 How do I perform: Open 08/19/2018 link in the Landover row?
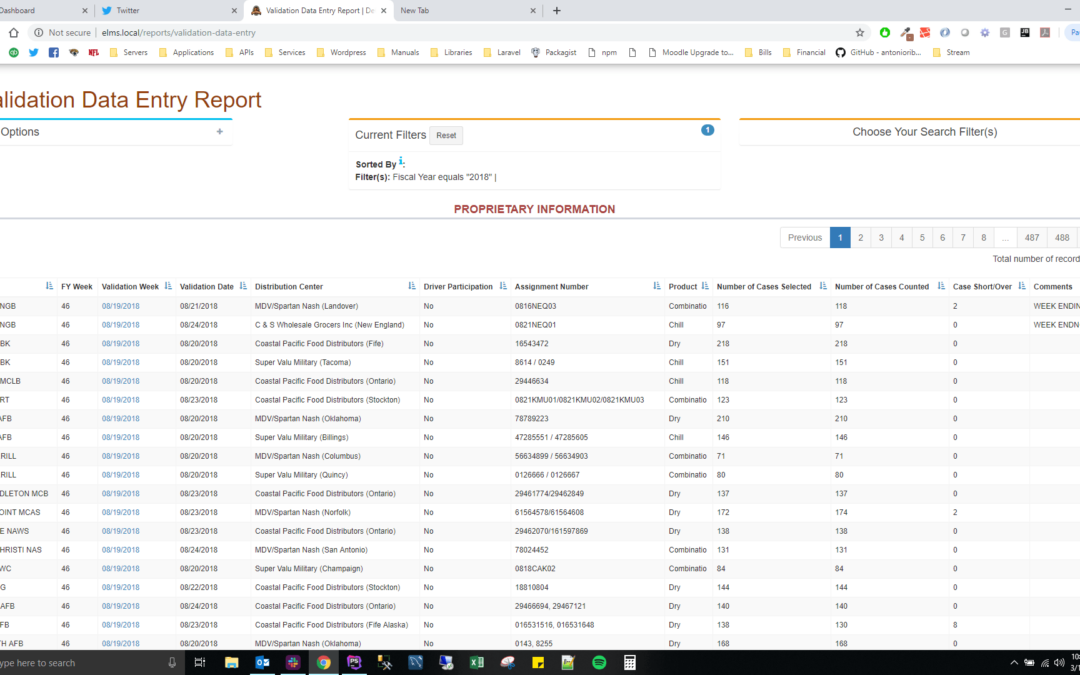pyautogui.click(x=121, y=306)
